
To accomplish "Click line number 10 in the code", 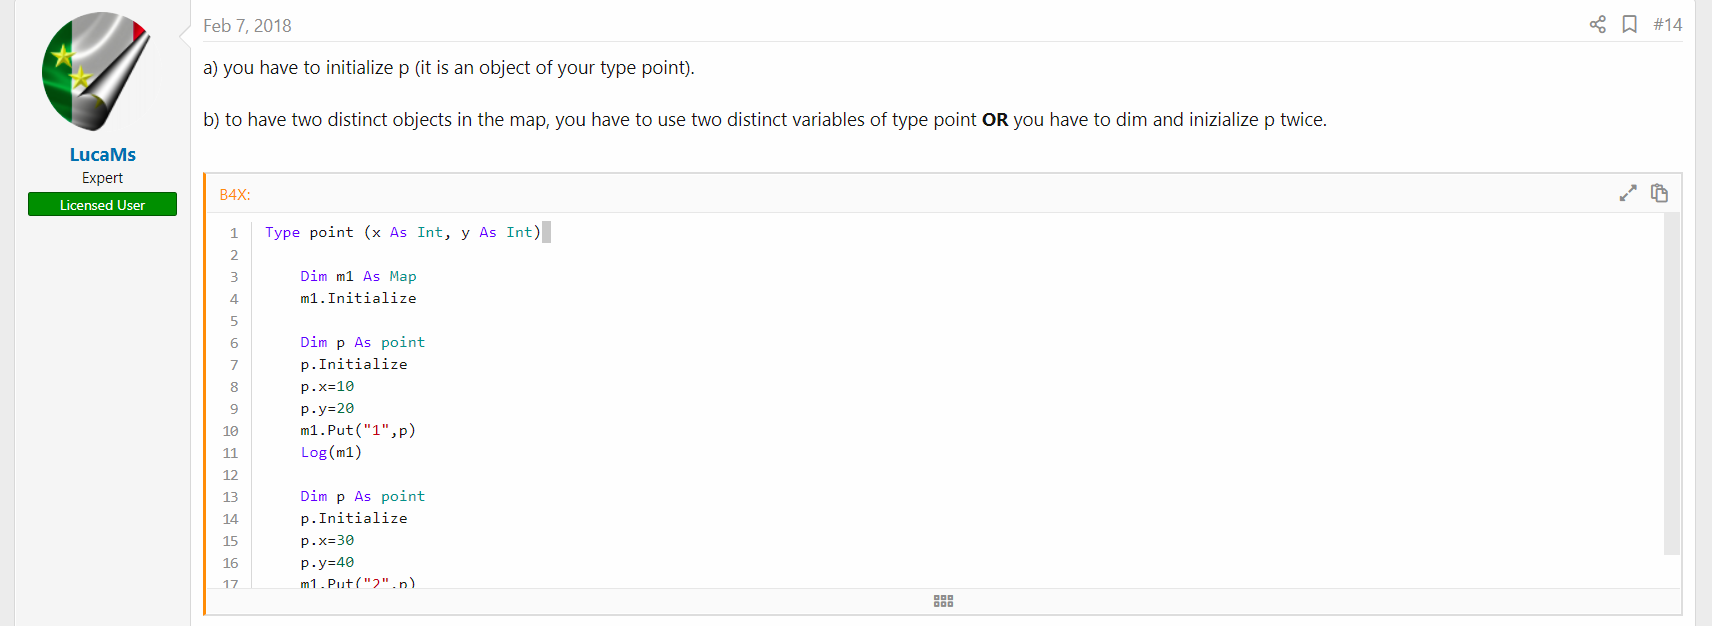I will point(230,431).
